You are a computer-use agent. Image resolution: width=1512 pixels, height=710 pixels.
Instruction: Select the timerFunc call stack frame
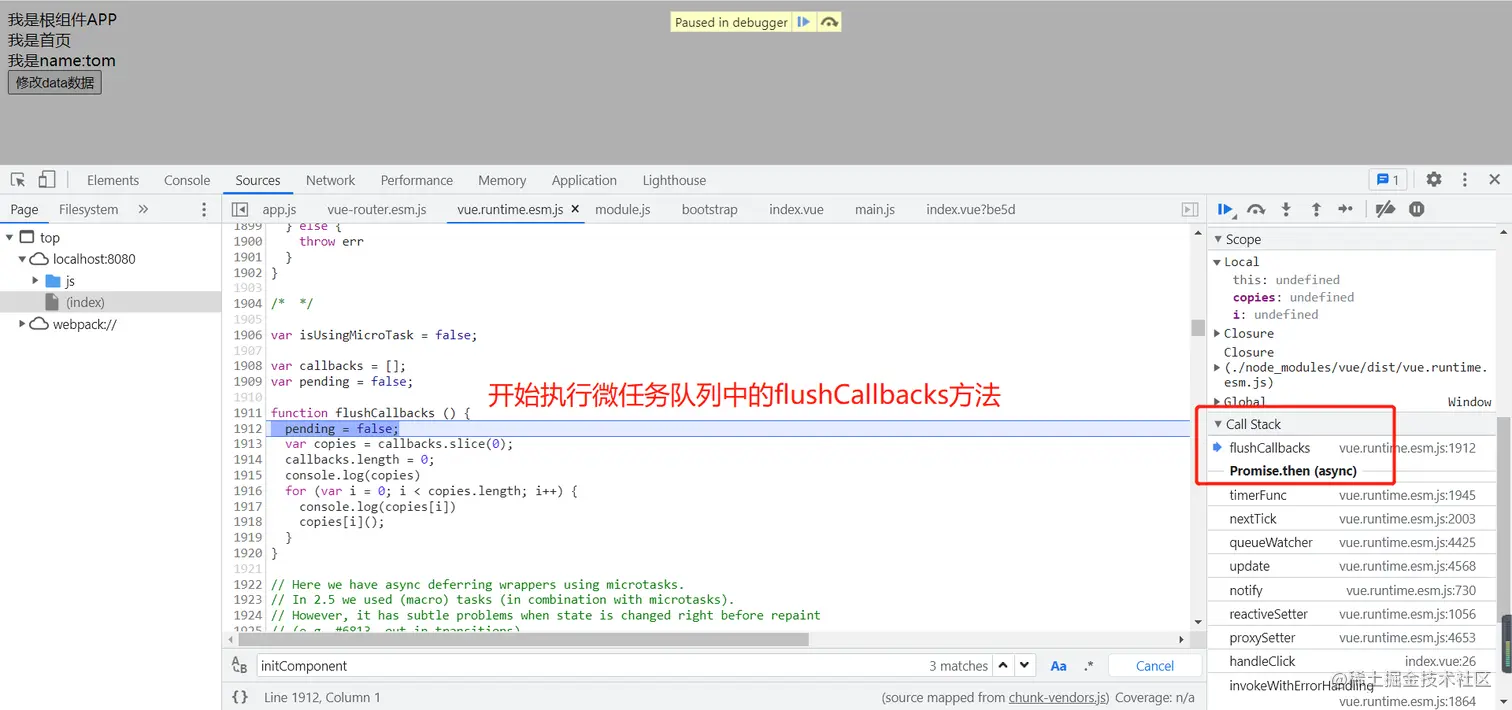[1352, 495]
